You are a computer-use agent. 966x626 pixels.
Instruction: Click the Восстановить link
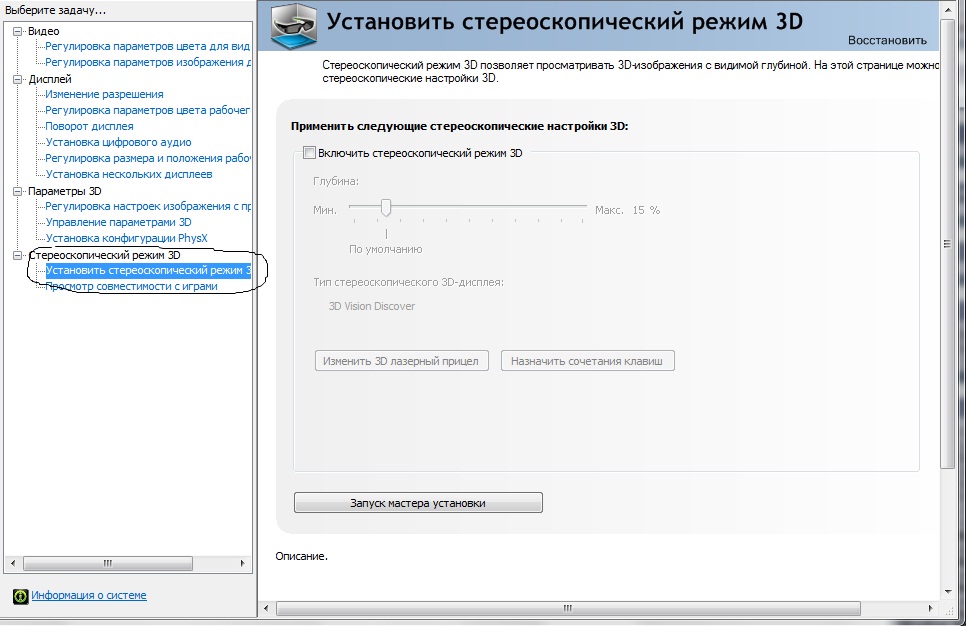(887, 40)
